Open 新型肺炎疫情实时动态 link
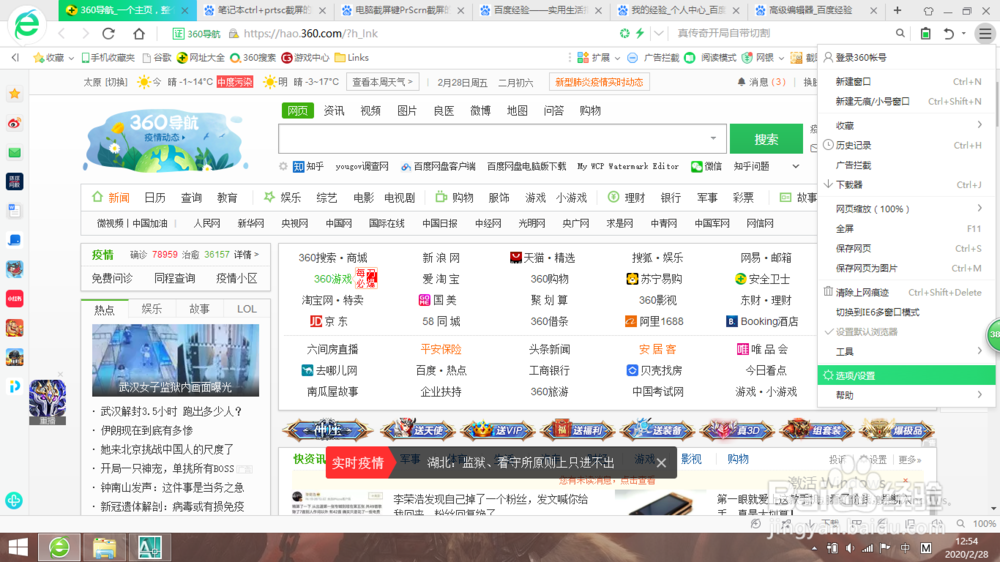This screenshot has width=1000, height=562. pyautogui.click(x=599, y=82)
